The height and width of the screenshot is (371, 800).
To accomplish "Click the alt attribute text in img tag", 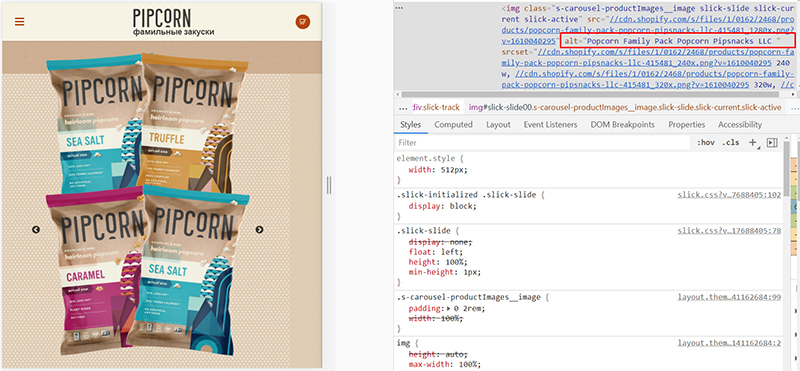I will [672, 41].
